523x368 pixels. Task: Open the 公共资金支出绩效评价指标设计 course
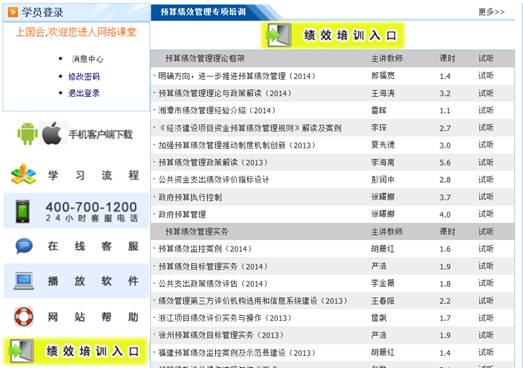(213, 180)
